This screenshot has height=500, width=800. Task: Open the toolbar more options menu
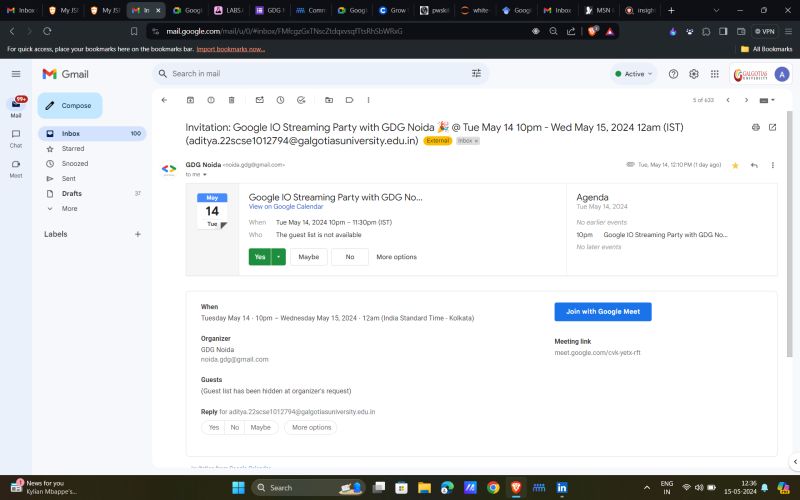368,100
